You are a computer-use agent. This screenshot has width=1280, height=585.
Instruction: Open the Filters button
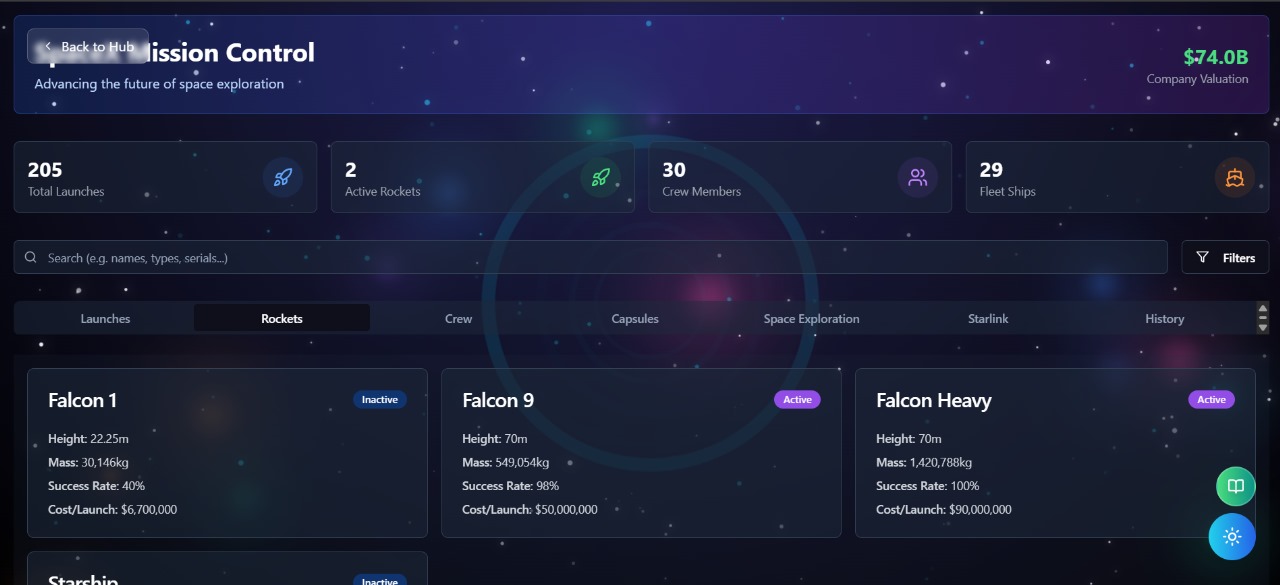point(1225,257)
